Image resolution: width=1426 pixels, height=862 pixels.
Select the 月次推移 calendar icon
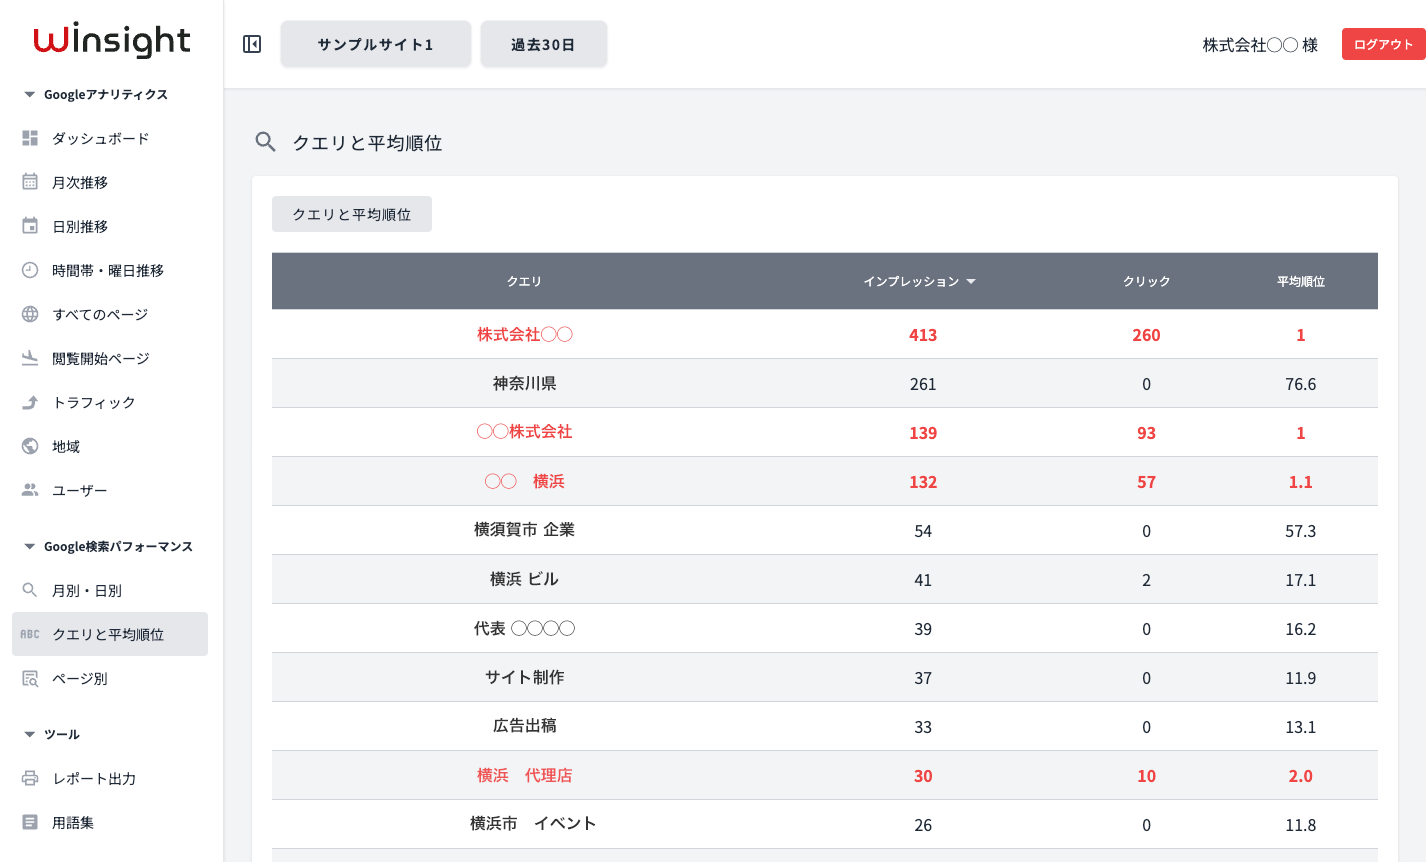click(30, 182)
